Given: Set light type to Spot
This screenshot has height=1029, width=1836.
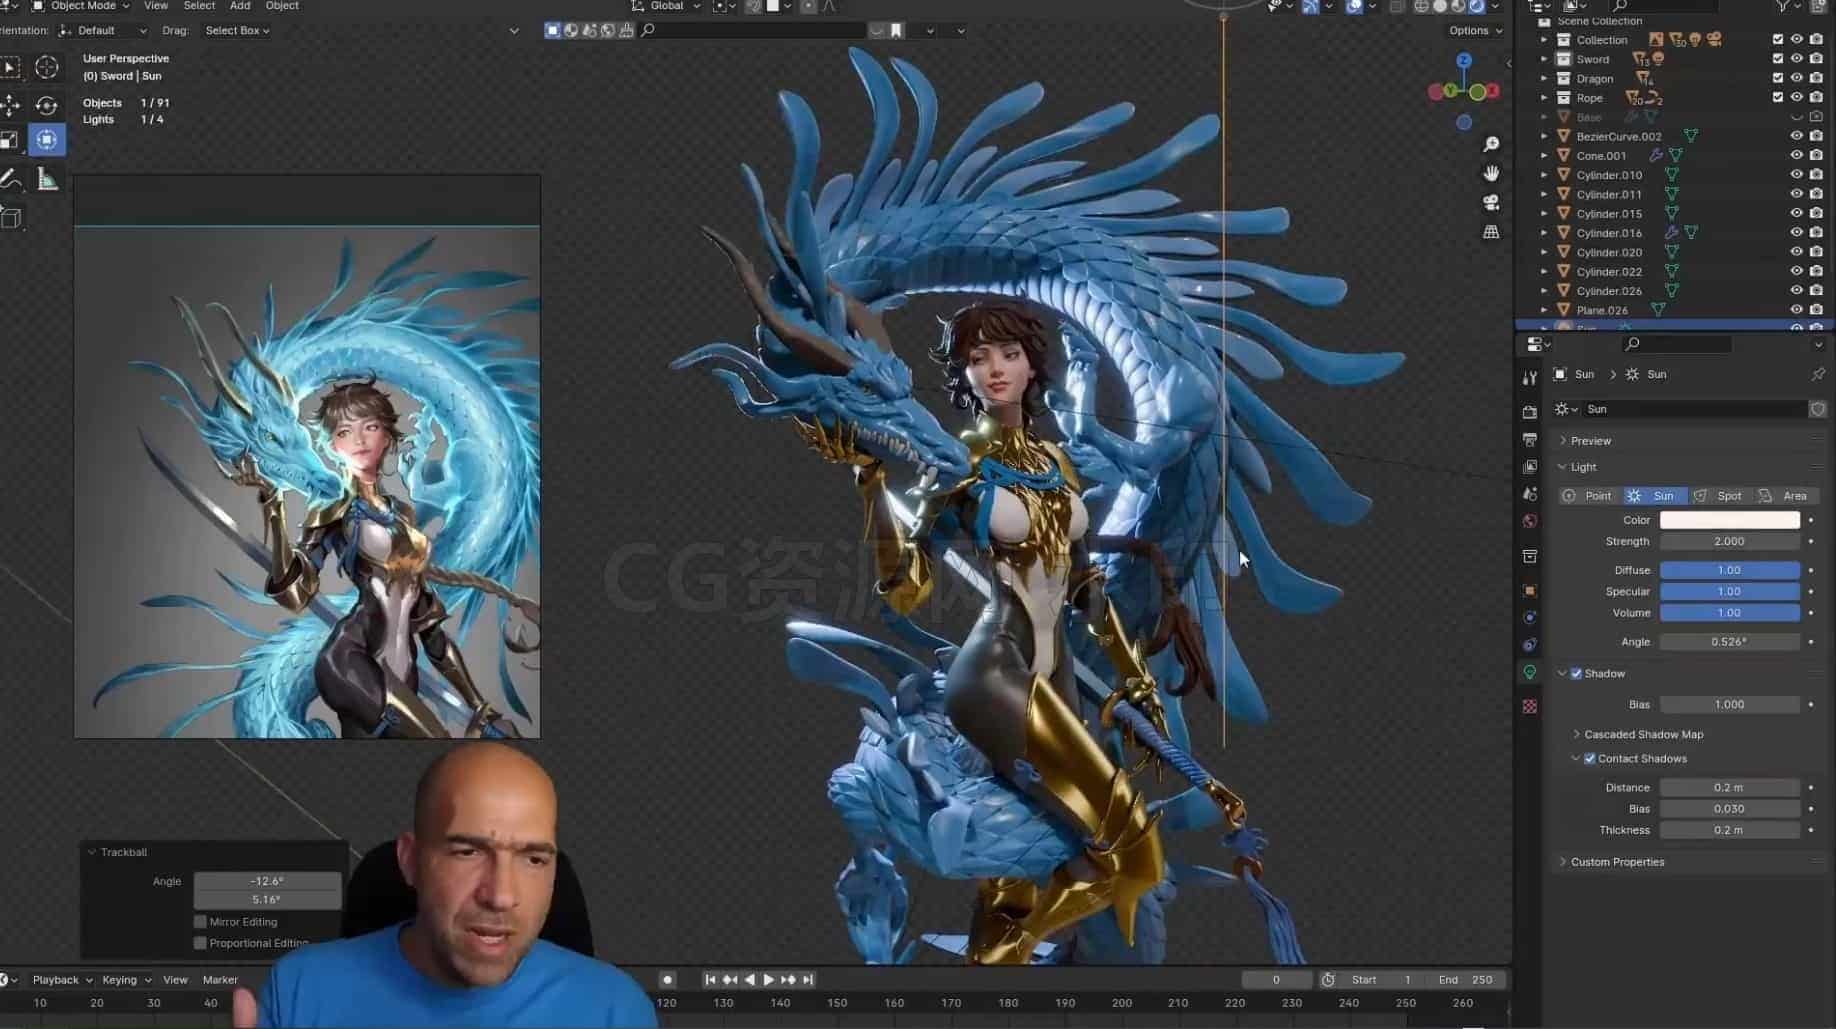Looking at the screenshot, I should point(1720,496).
